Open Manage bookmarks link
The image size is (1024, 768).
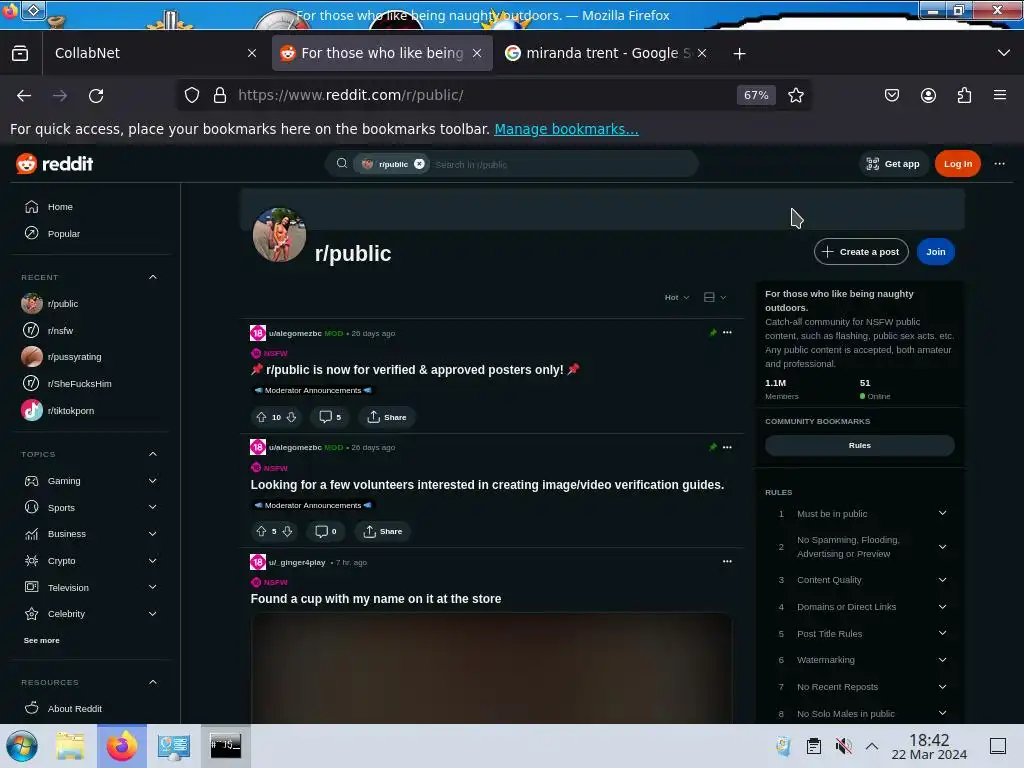[x=566, y=129]
